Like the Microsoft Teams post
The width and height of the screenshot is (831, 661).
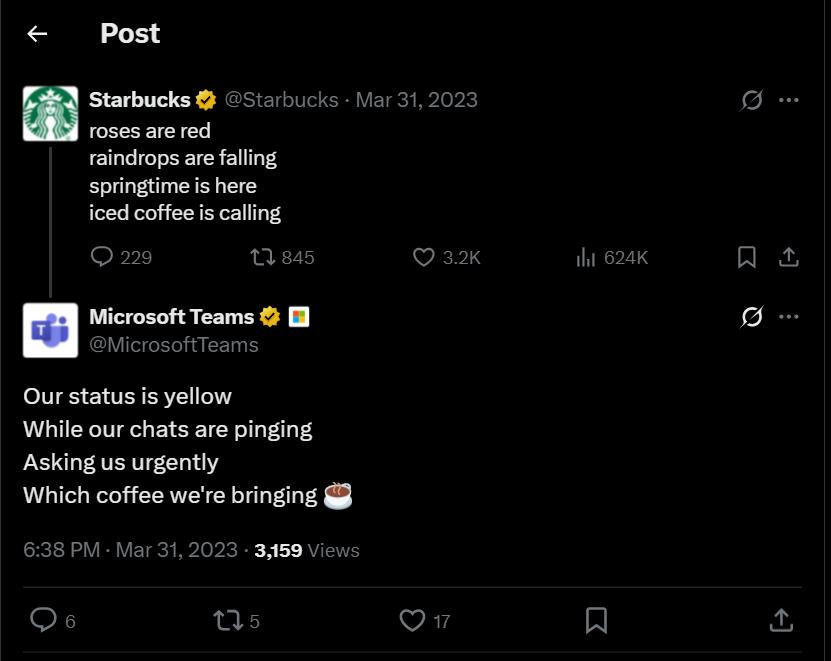tap(412, 620)
